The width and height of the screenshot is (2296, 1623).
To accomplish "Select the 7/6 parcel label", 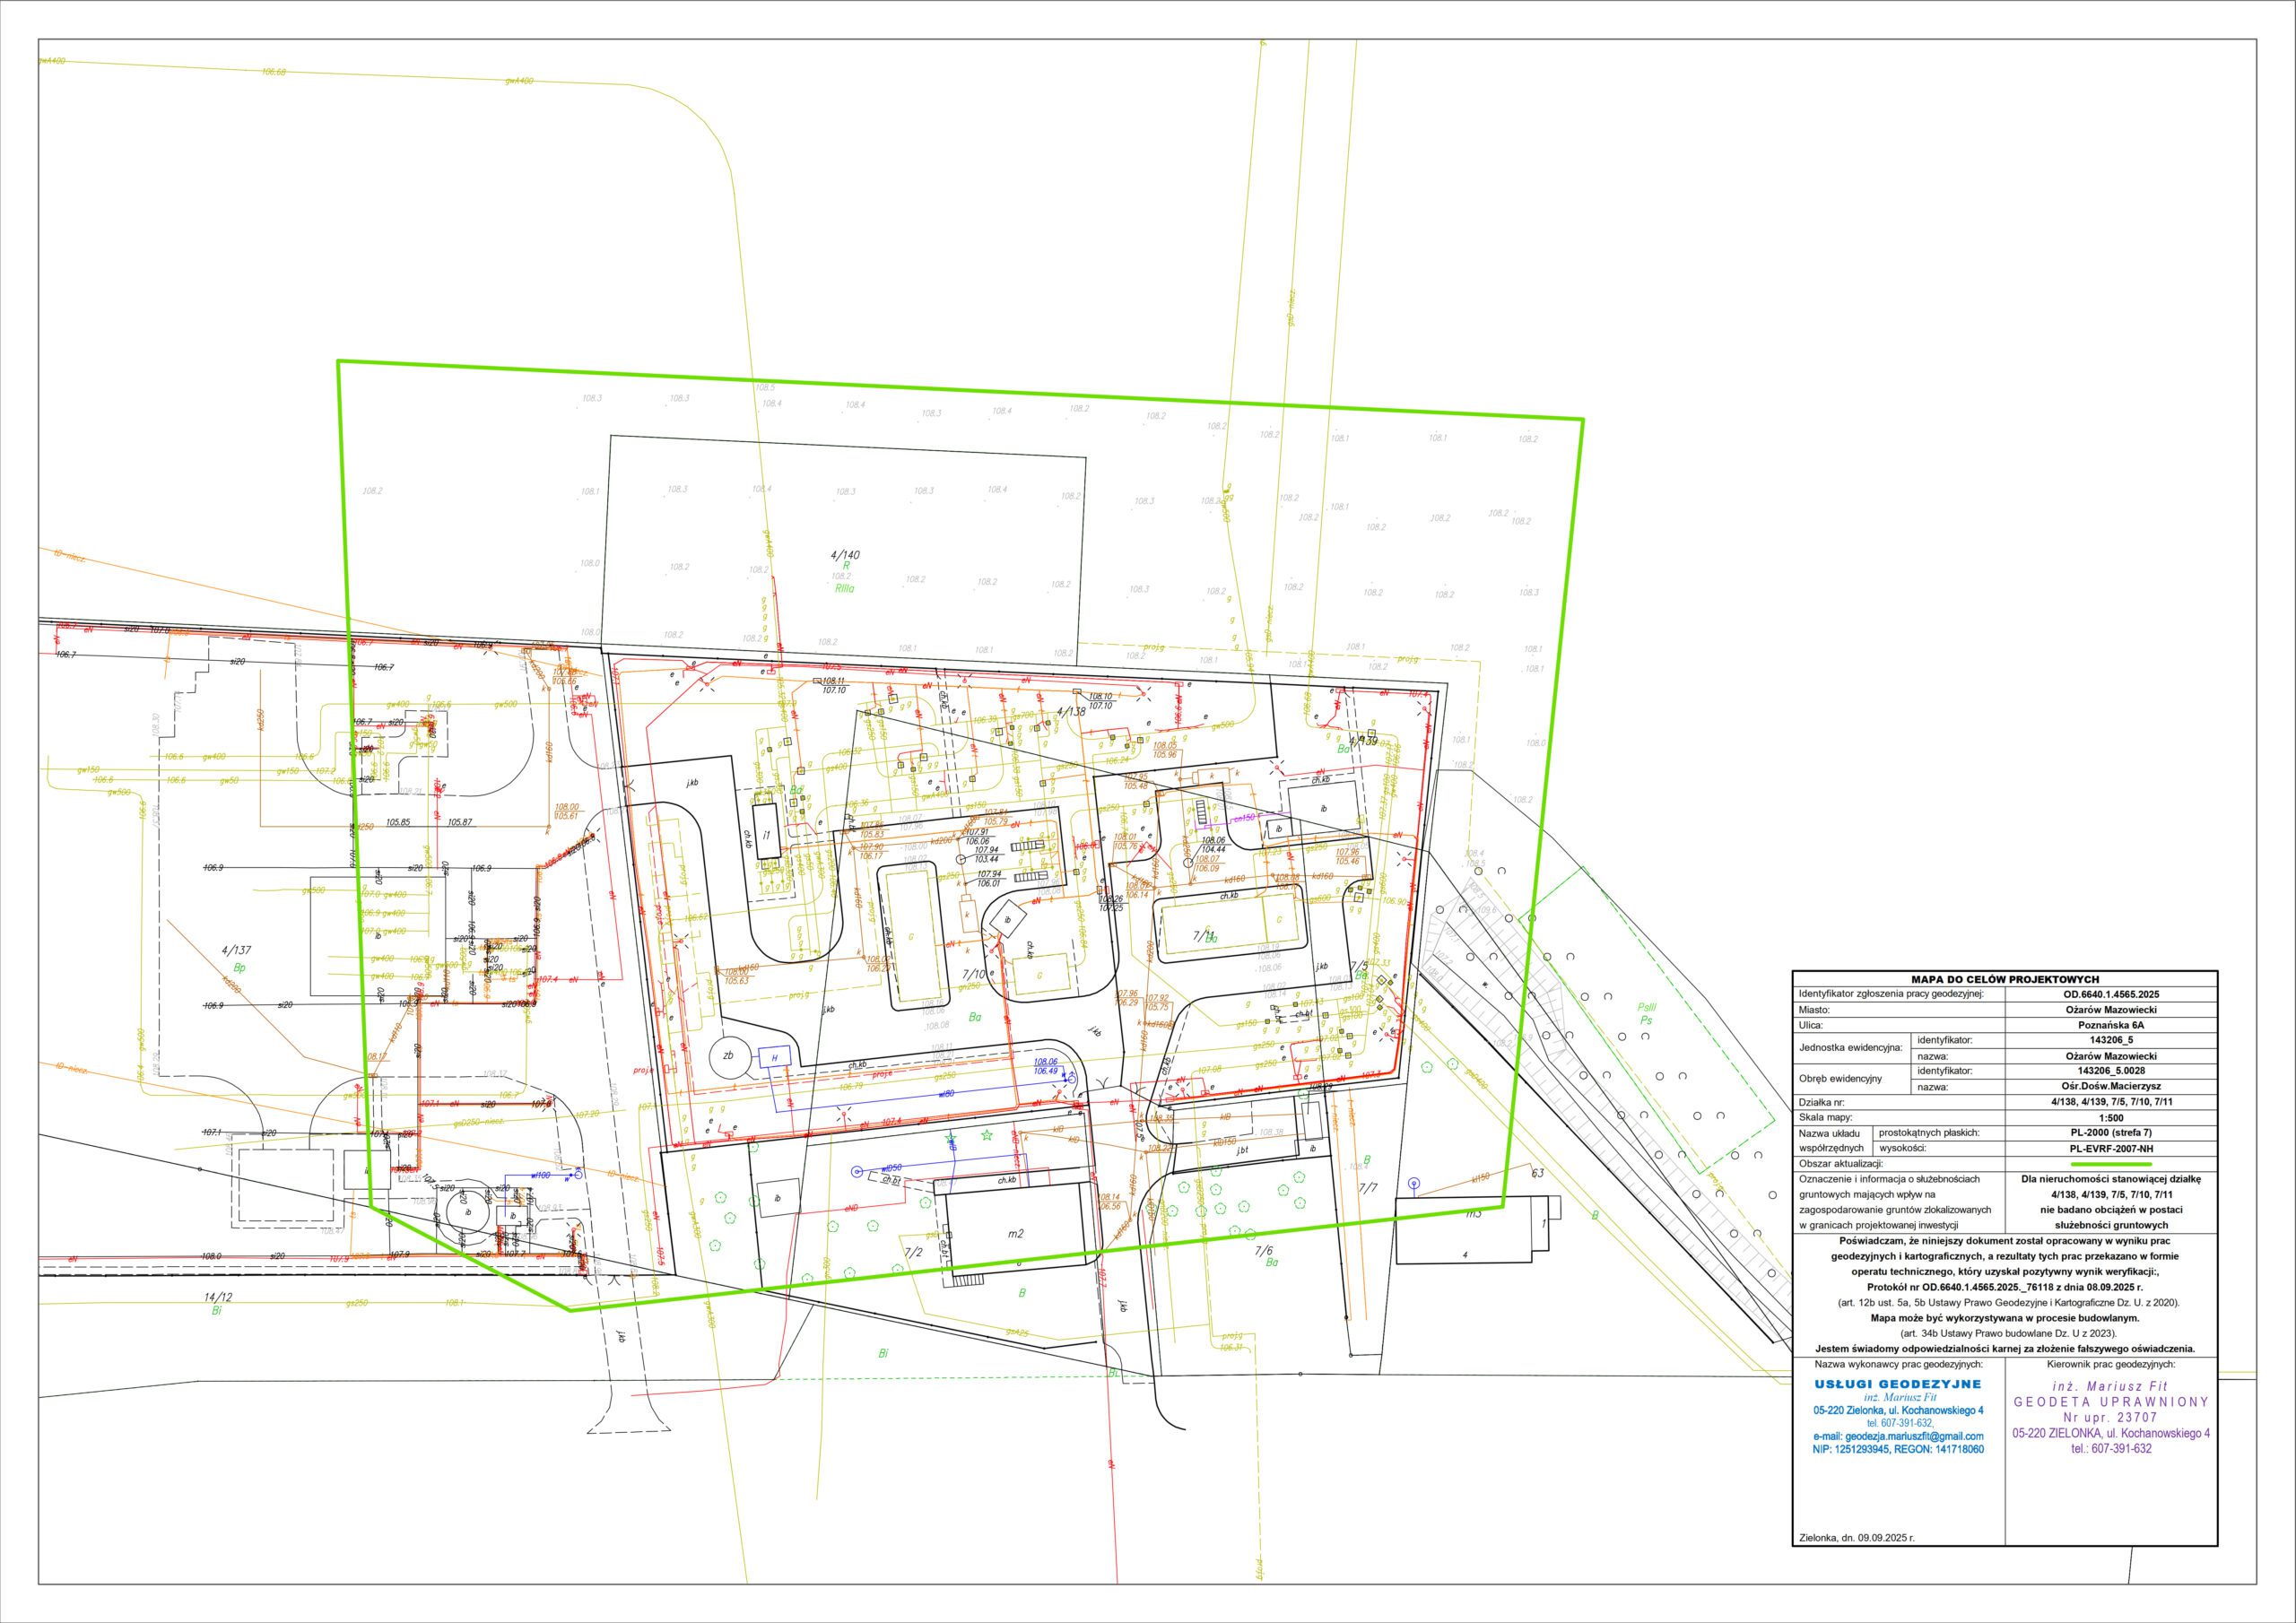I will (1265, 1250).
